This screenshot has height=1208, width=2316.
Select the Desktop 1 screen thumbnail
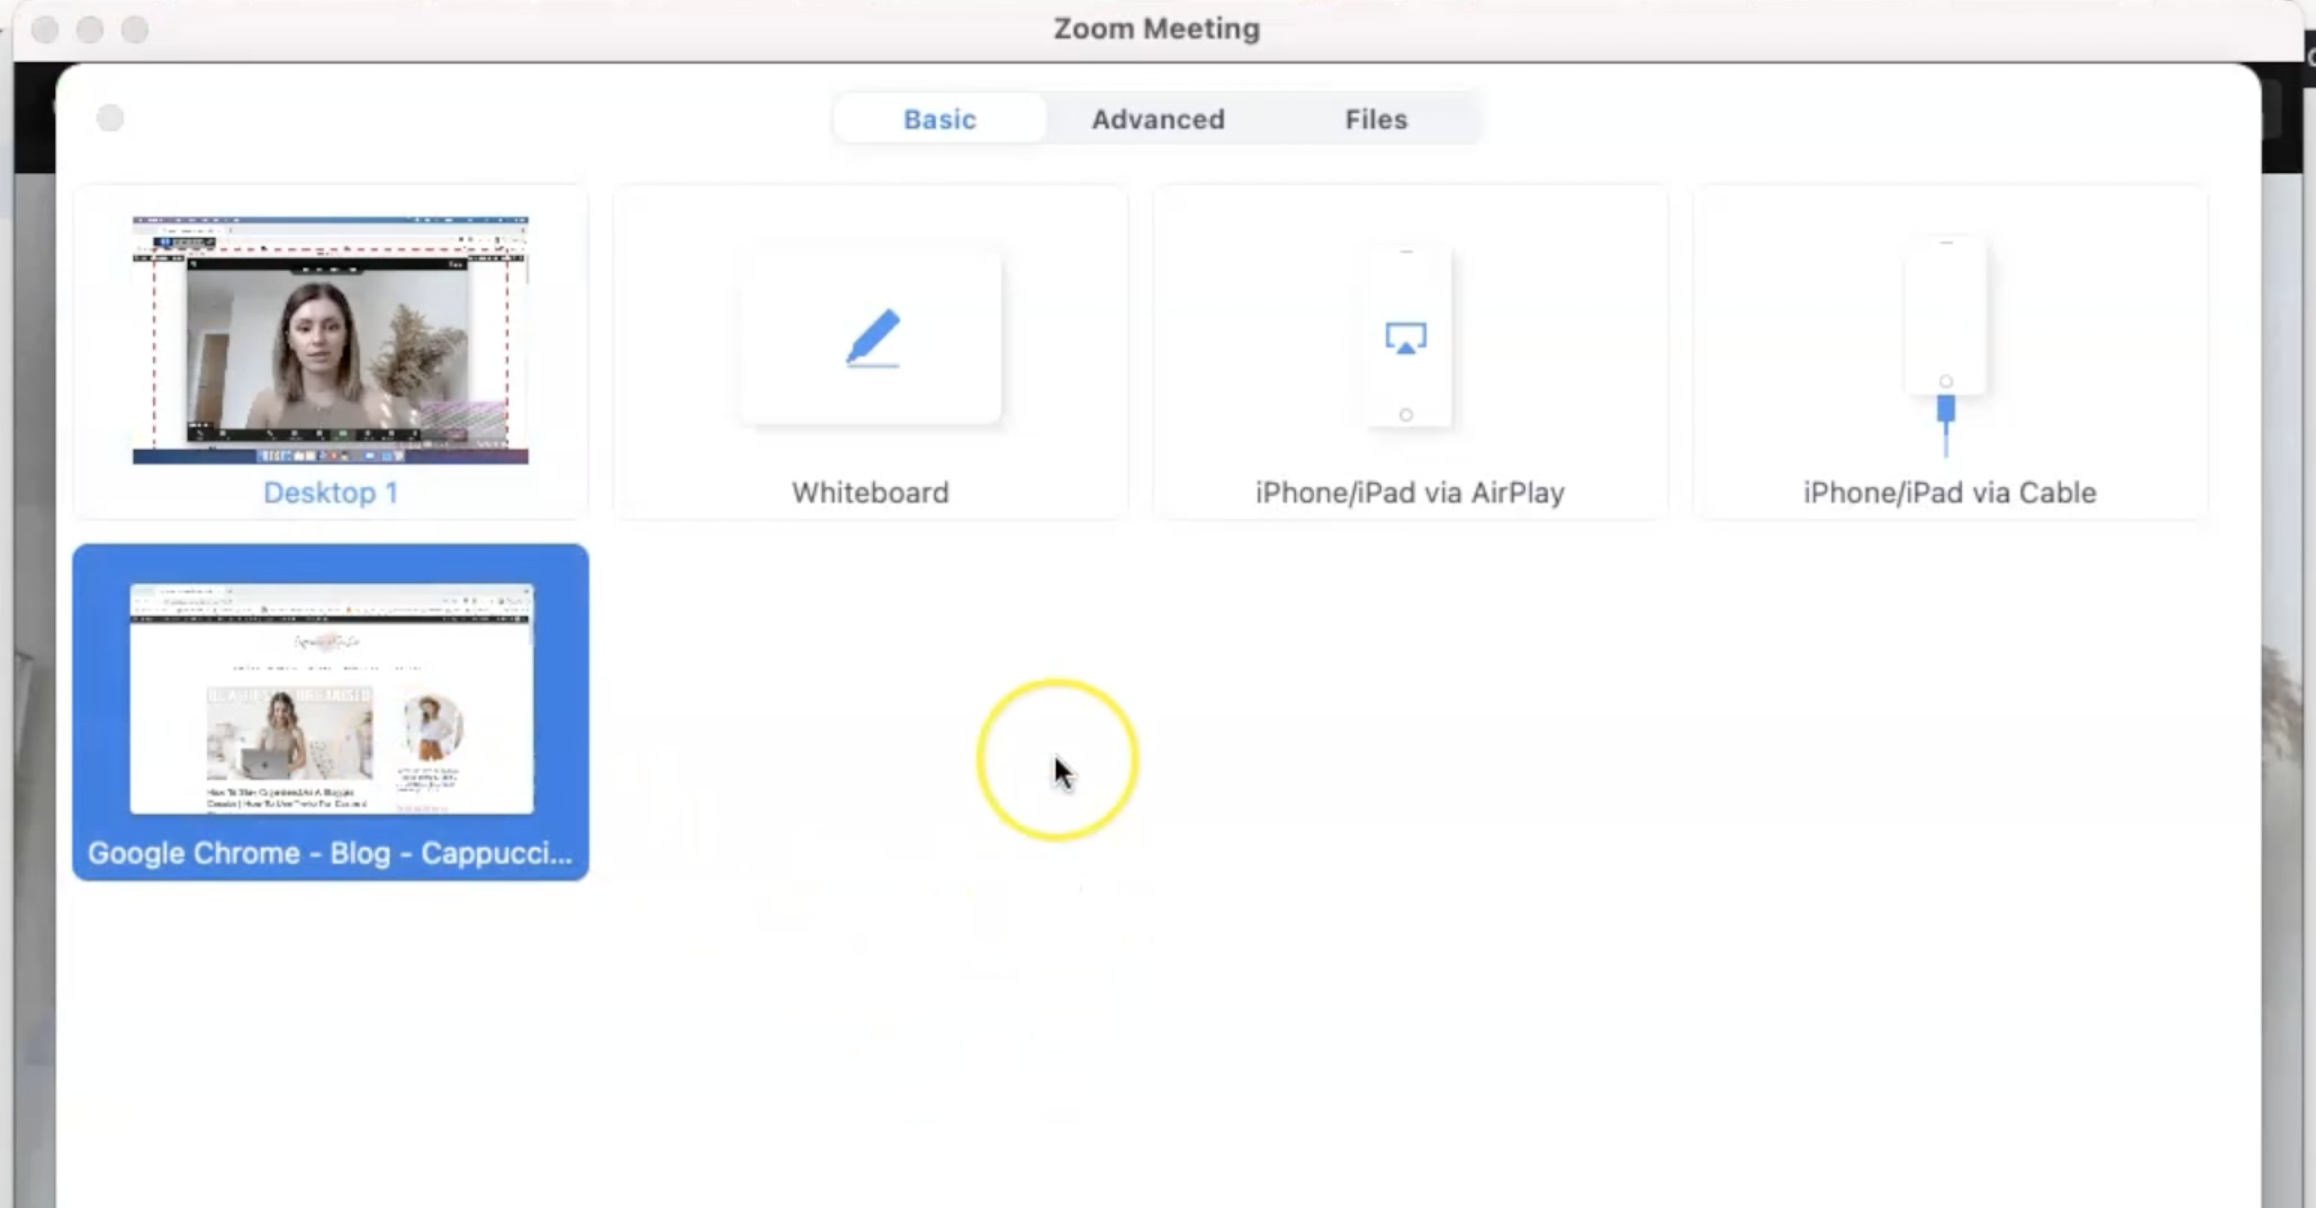330,340
